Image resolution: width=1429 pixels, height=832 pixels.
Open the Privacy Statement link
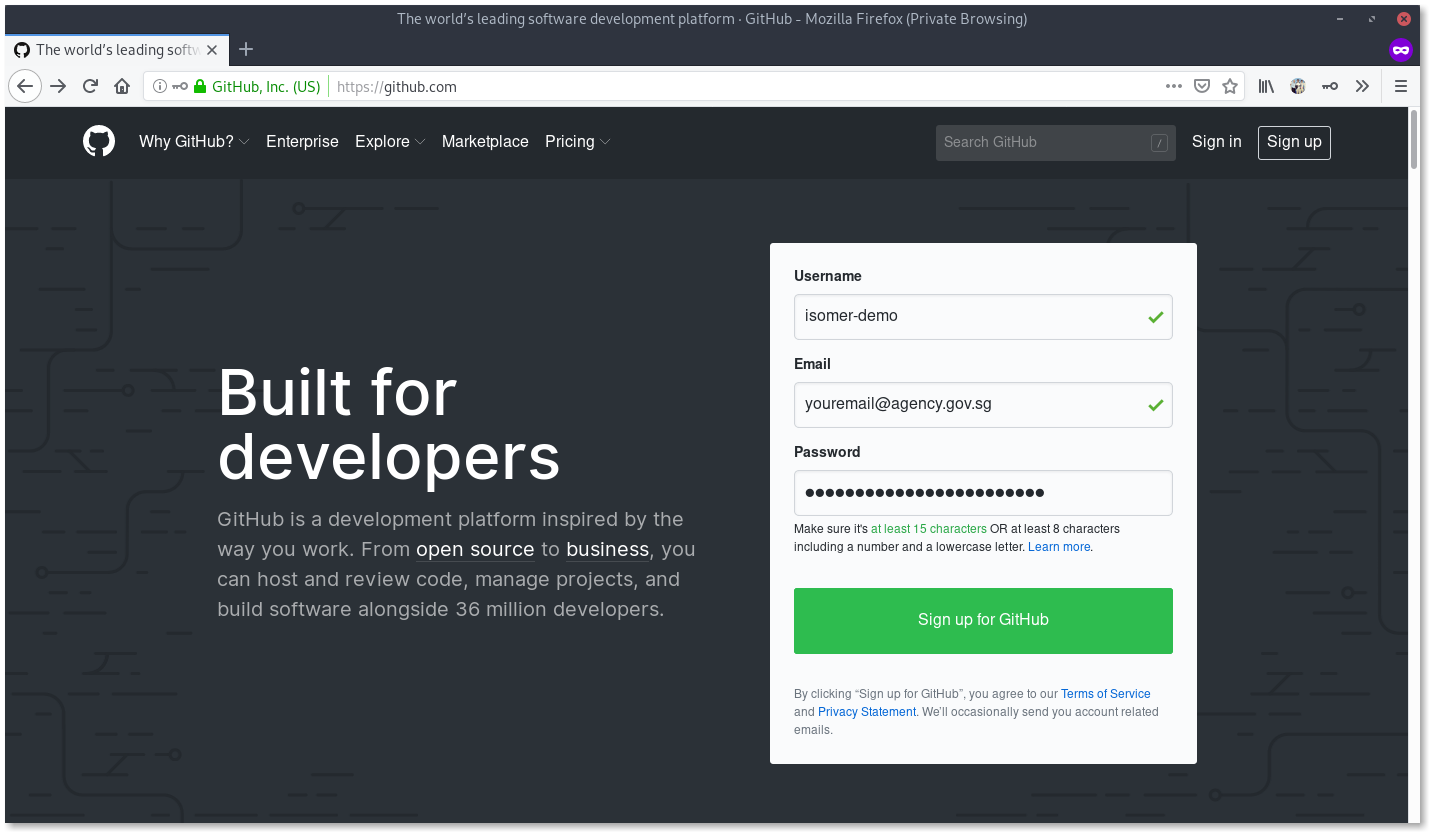(x=867, y=711)
